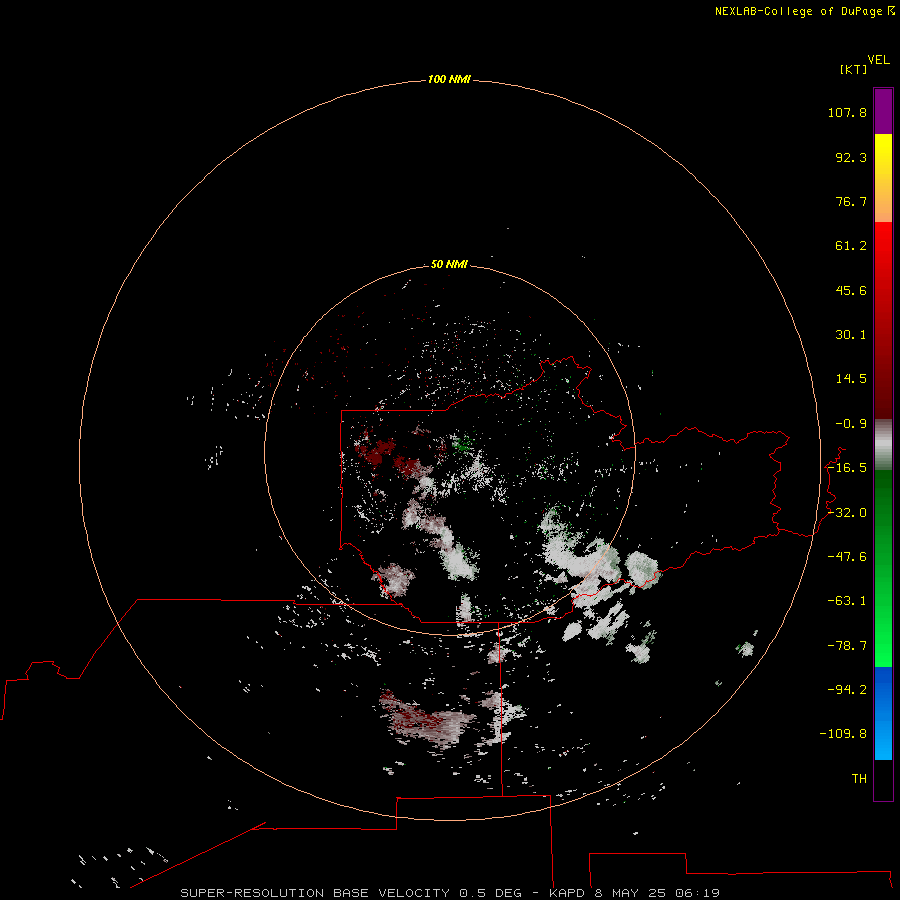The image size is (900, 900).
Task: Select the -94.2 velocity scale value
Action: (847, 689)
